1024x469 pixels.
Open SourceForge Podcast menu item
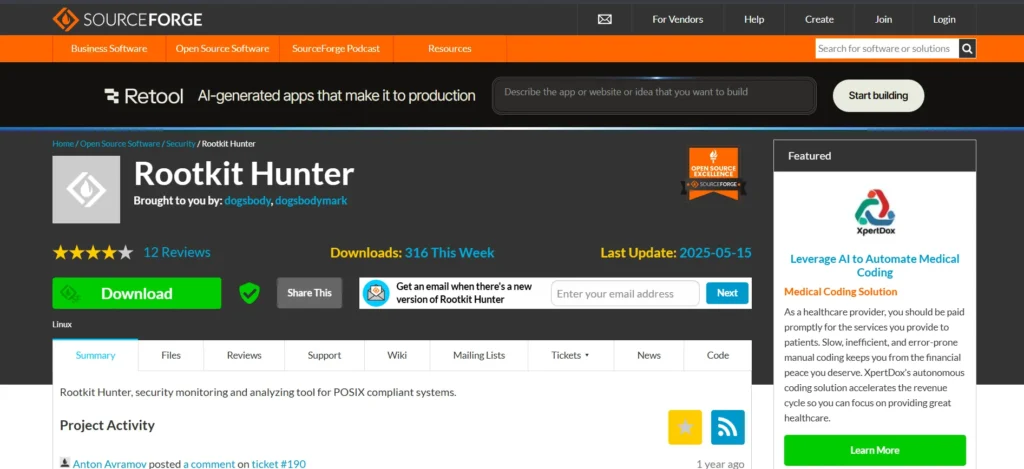point(336,48)
